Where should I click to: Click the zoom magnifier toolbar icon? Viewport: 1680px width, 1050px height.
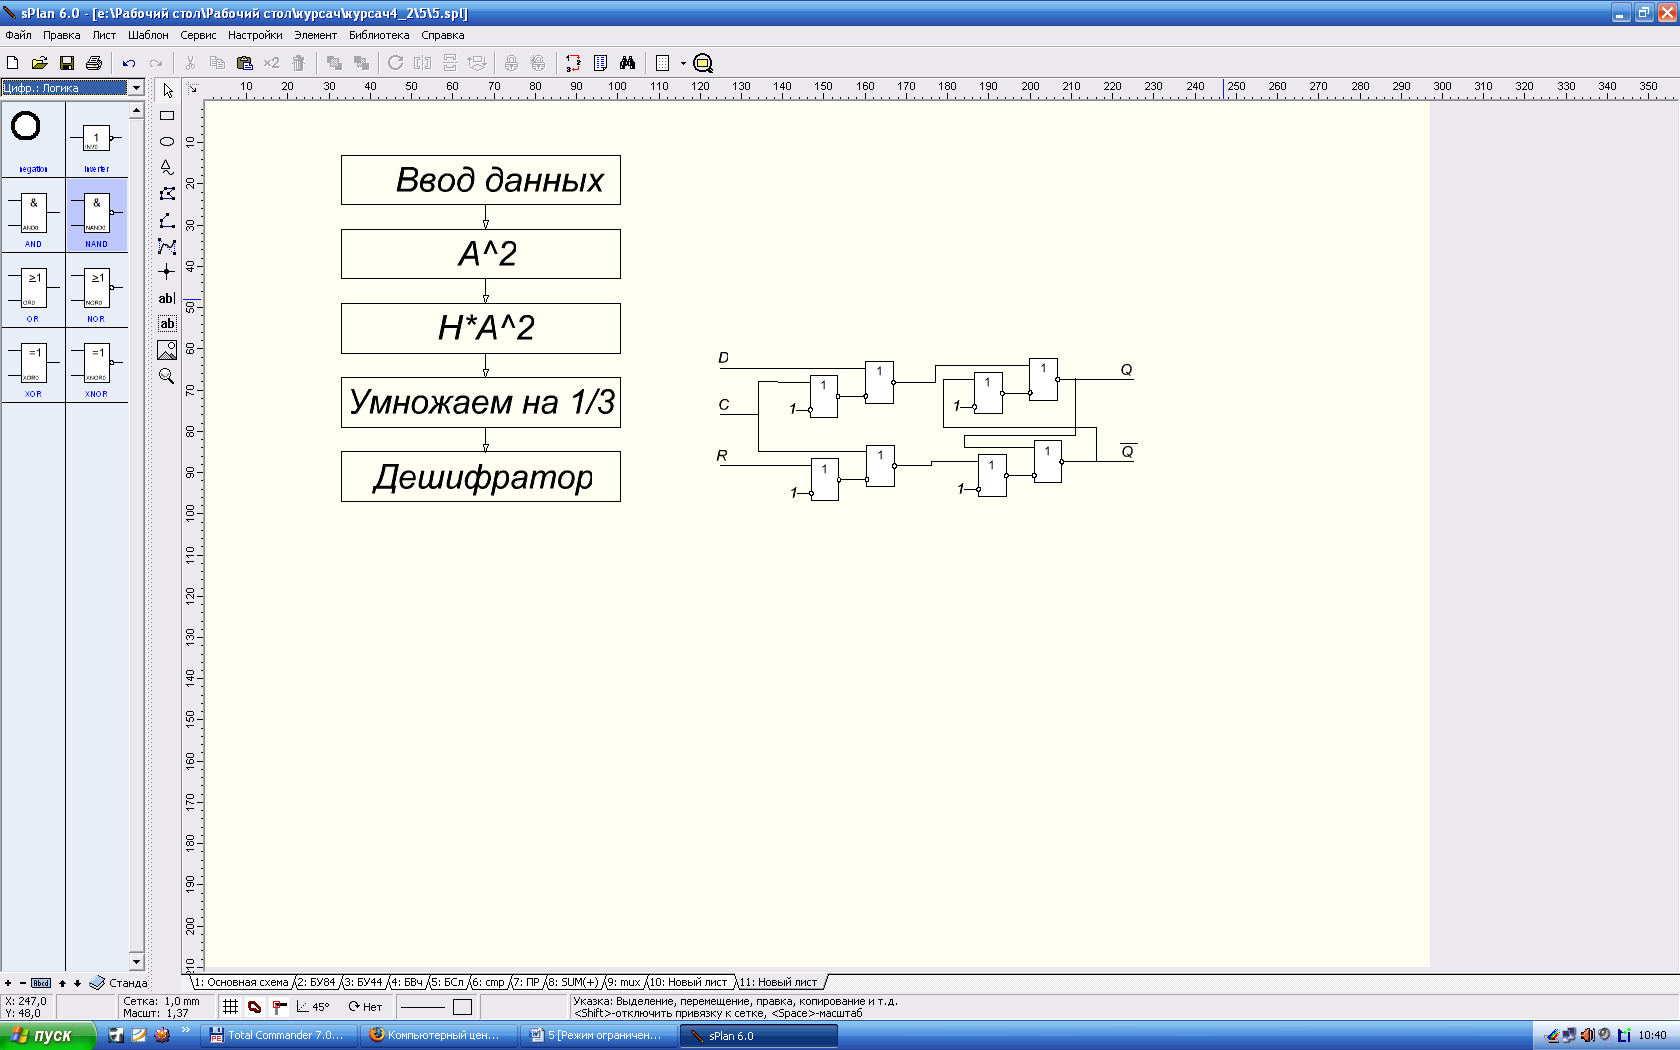[x=703, y=63]
